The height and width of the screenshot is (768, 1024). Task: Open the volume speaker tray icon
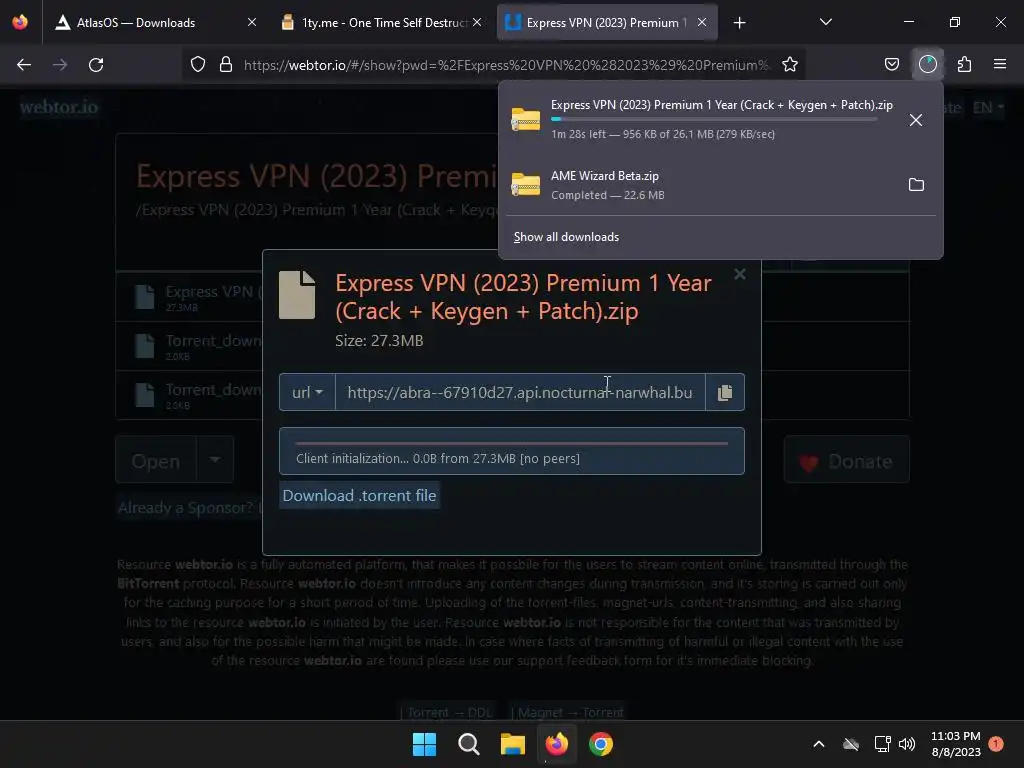(906, 744)
